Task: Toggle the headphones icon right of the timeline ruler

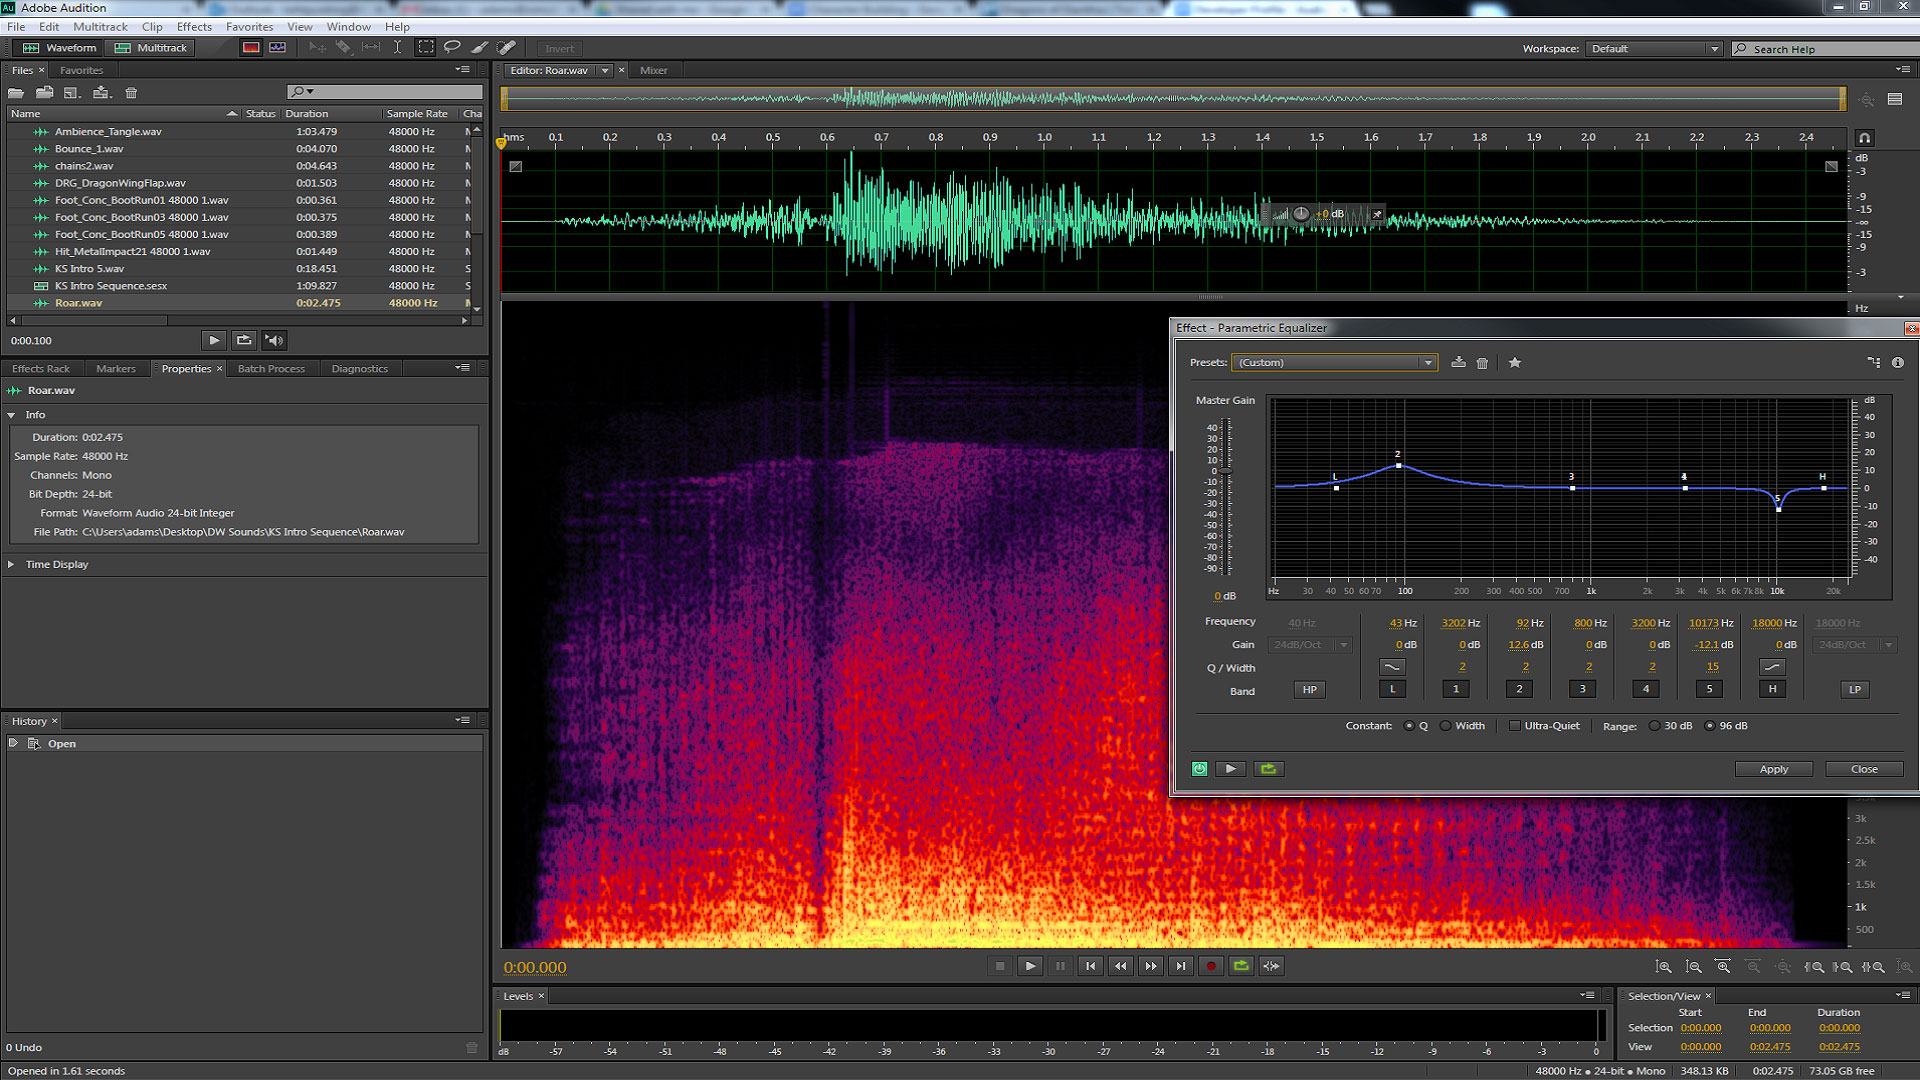Action: 1864,138
